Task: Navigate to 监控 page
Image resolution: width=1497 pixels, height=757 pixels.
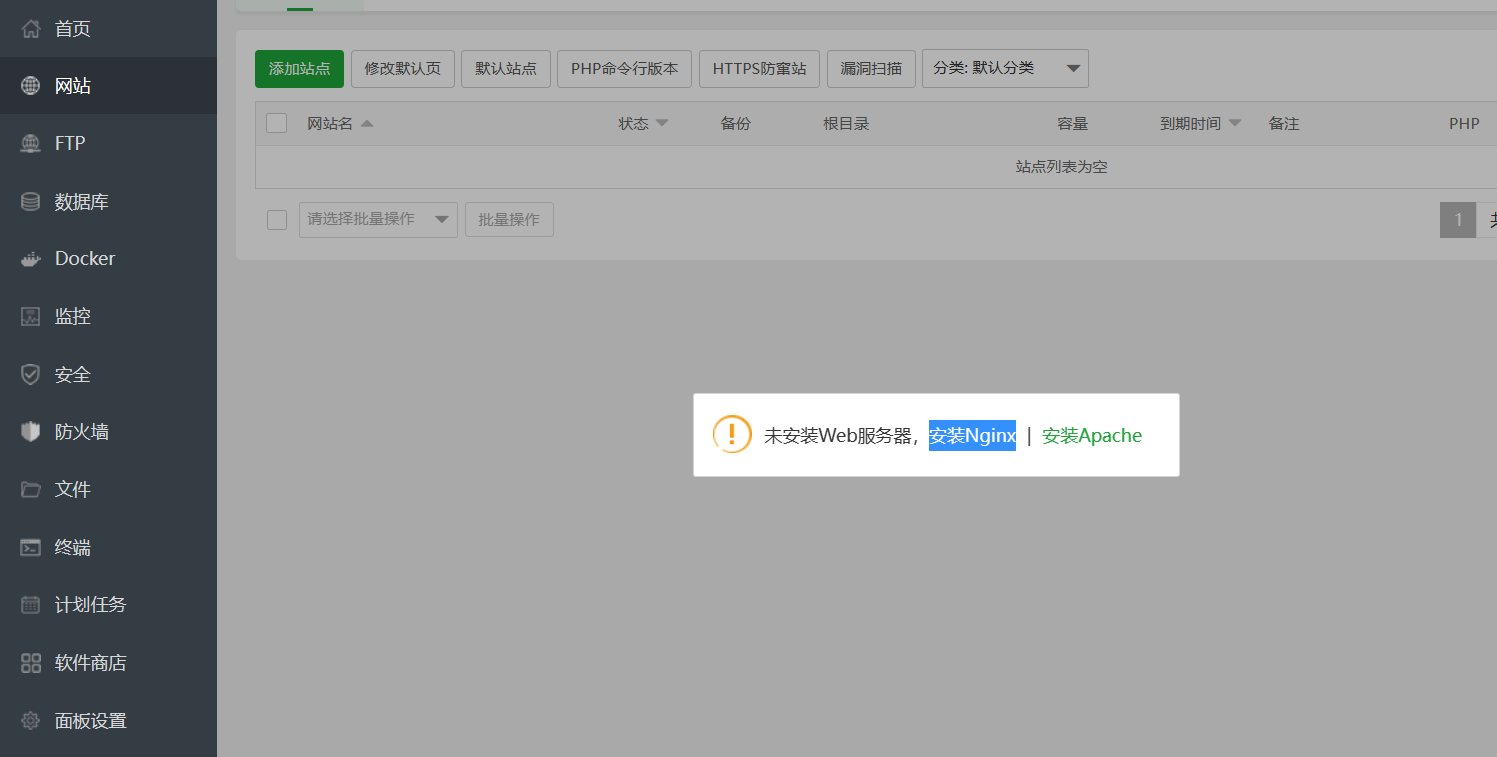Action: [108, 317]
